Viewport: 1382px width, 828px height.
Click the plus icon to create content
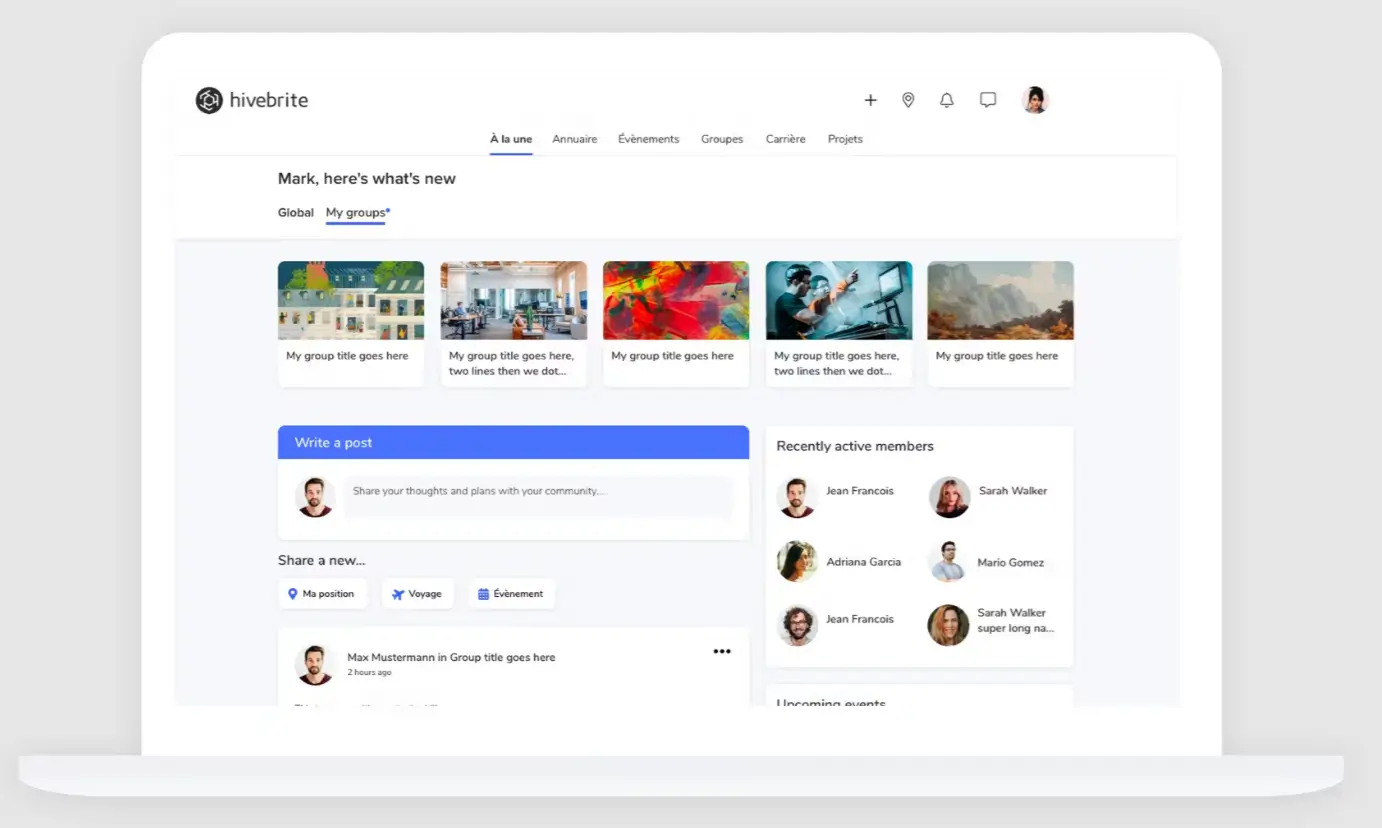870,100
